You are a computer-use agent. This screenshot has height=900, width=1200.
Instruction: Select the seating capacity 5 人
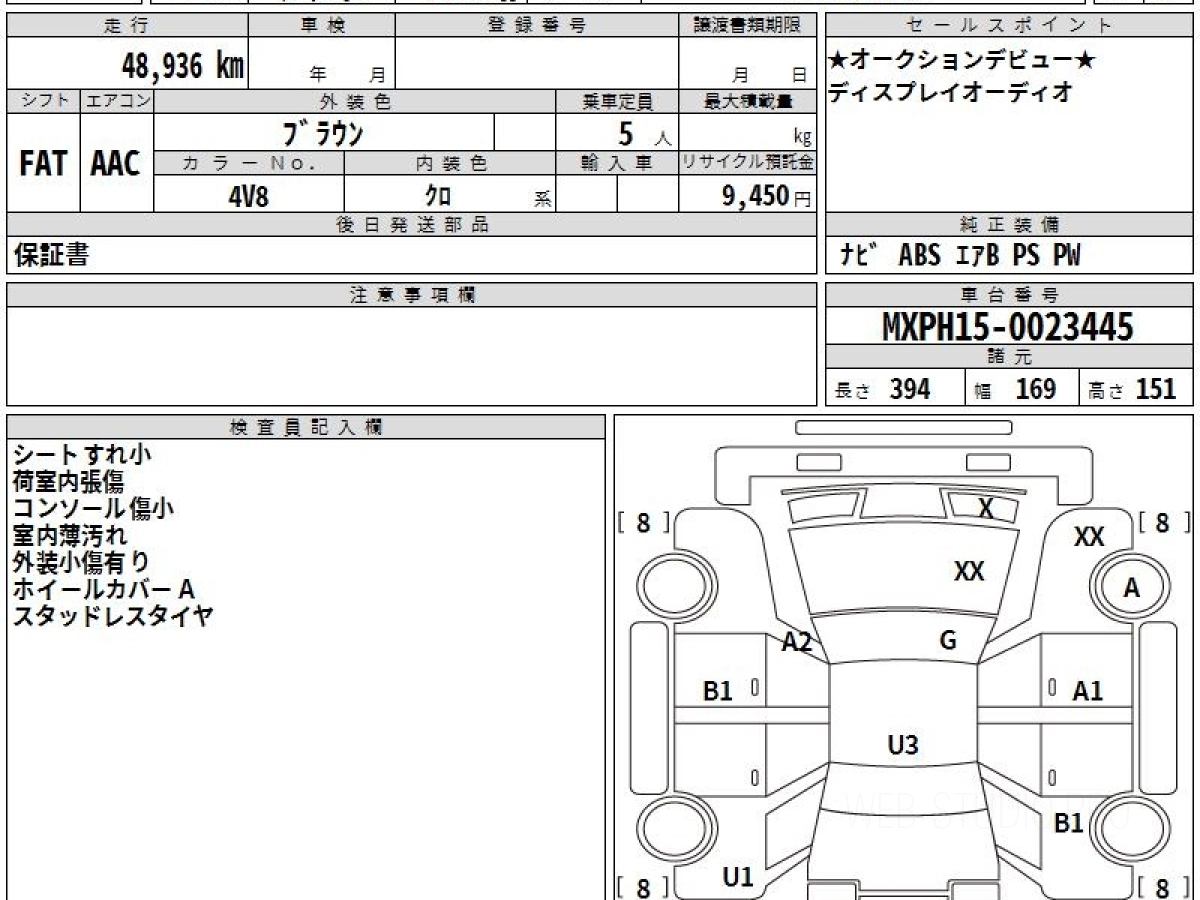(644, 133)
